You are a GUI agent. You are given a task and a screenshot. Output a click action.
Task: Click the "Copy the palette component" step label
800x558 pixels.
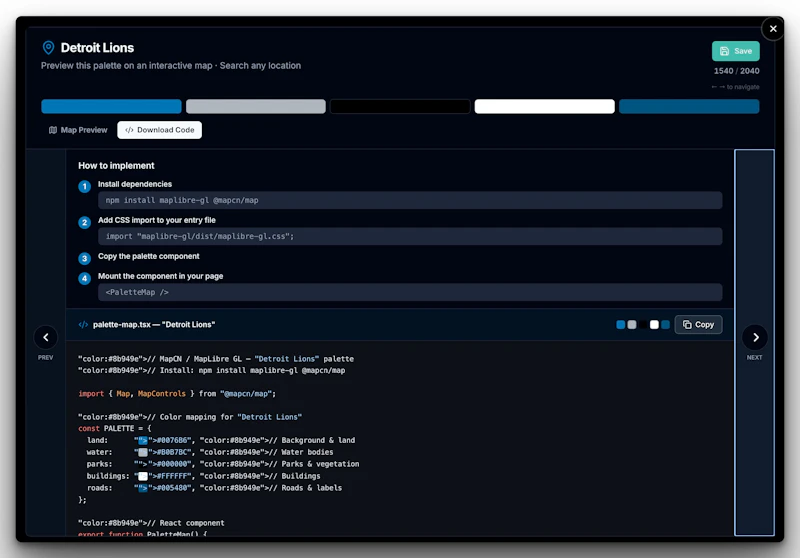[x=148, y=256]
